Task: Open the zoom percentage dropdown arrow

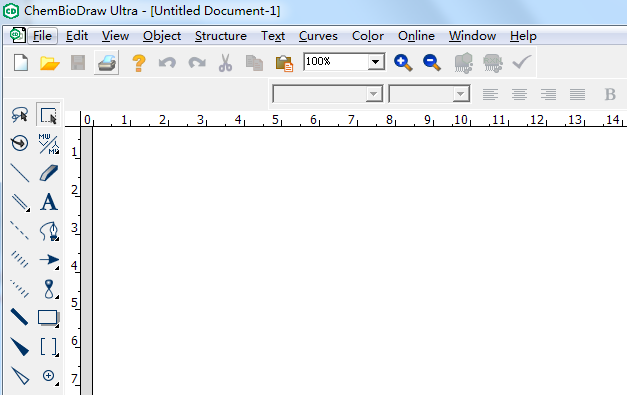Action: tap(375, 62)
